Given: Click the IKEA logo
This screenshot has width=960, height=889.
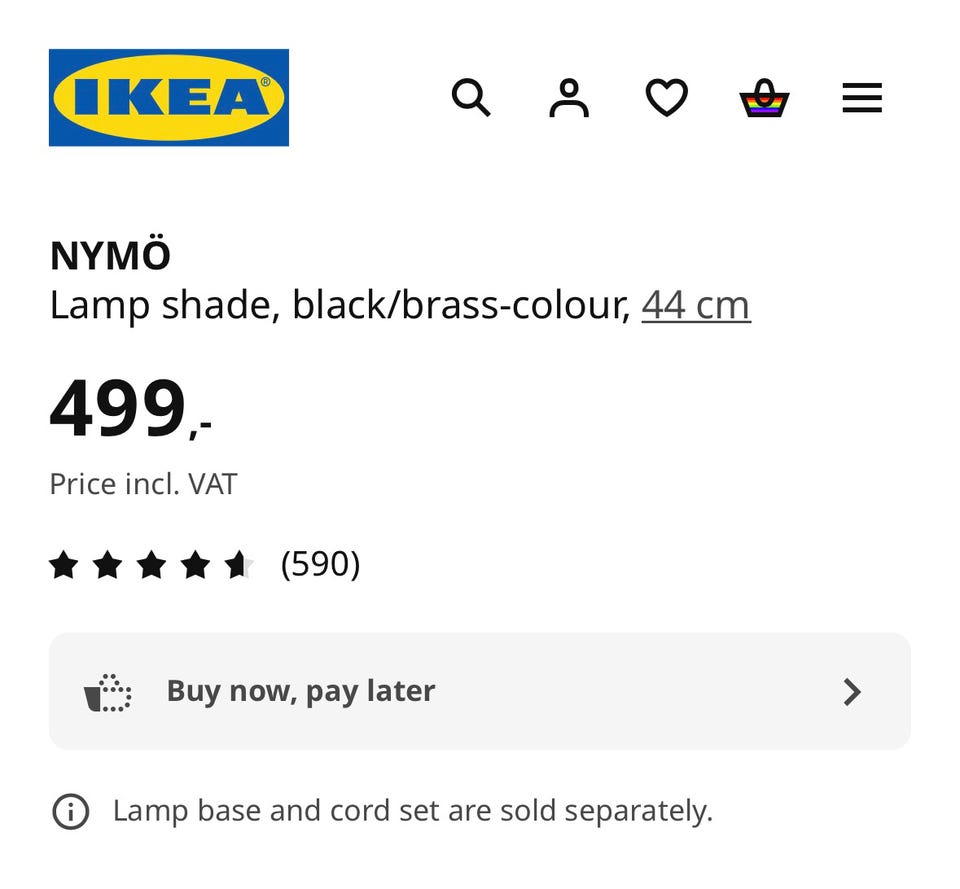Looking at the screenshot, I should pyautogui.click(x=168, y=97).
